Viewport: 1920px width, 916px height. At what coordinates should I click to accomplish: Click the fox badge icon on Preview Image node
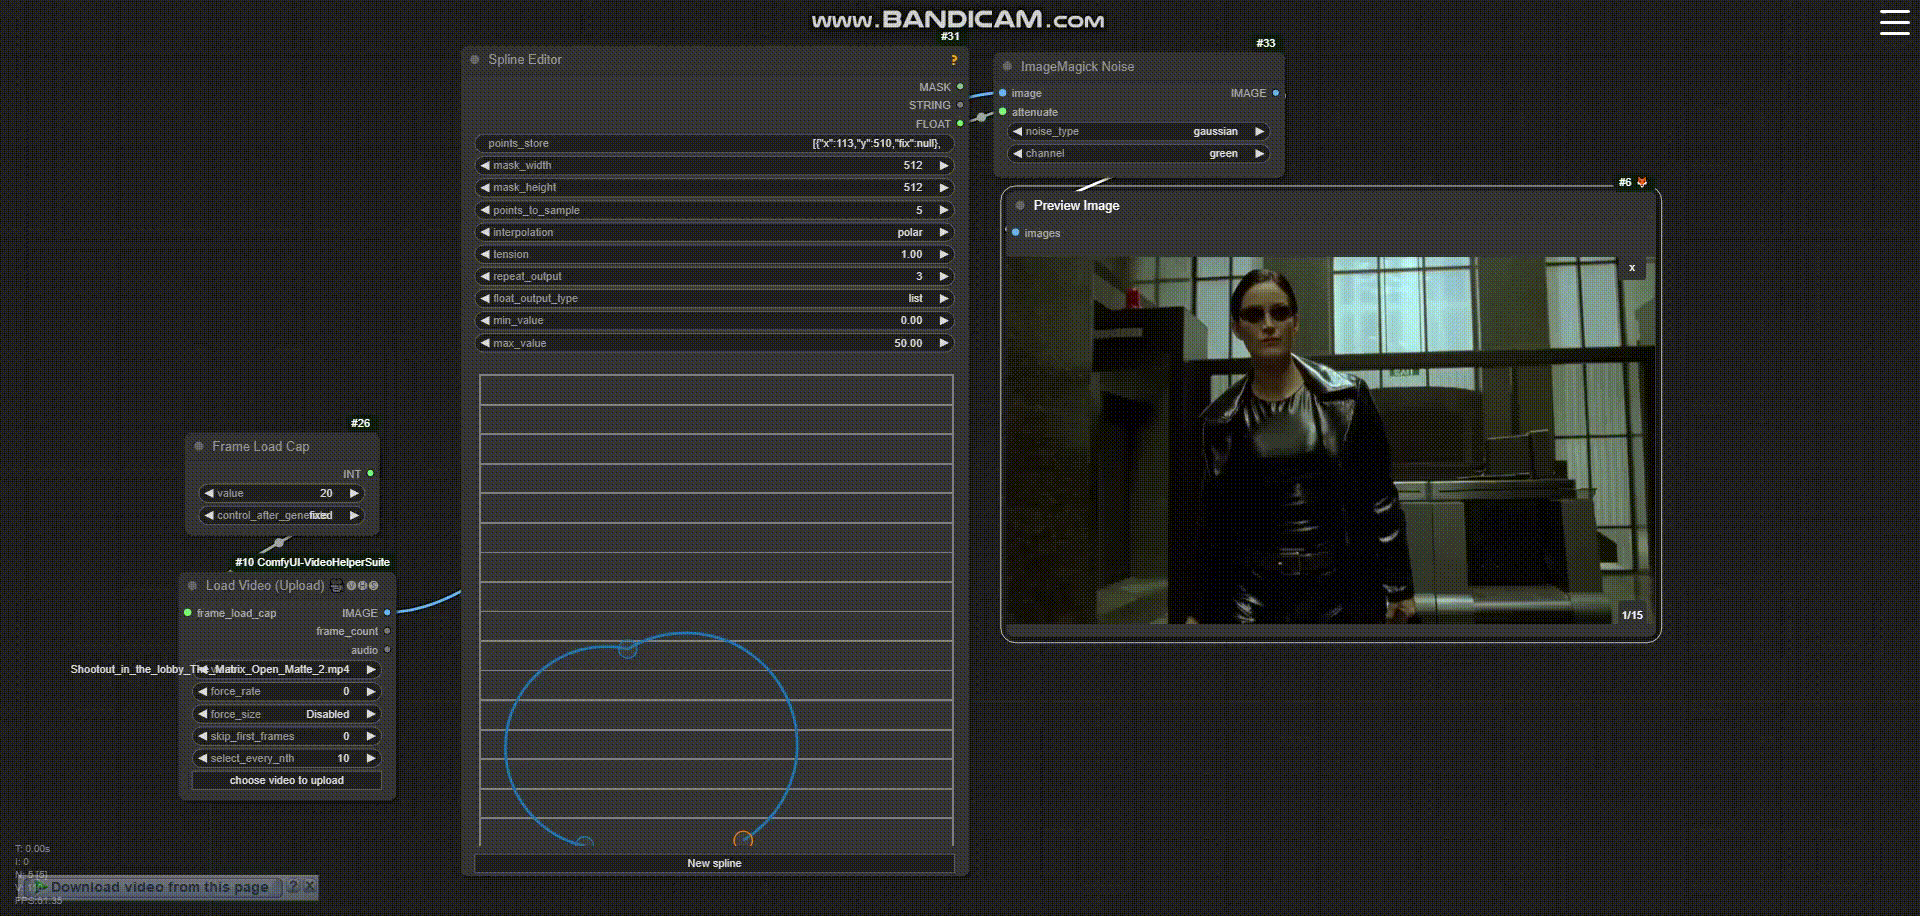1641,182
